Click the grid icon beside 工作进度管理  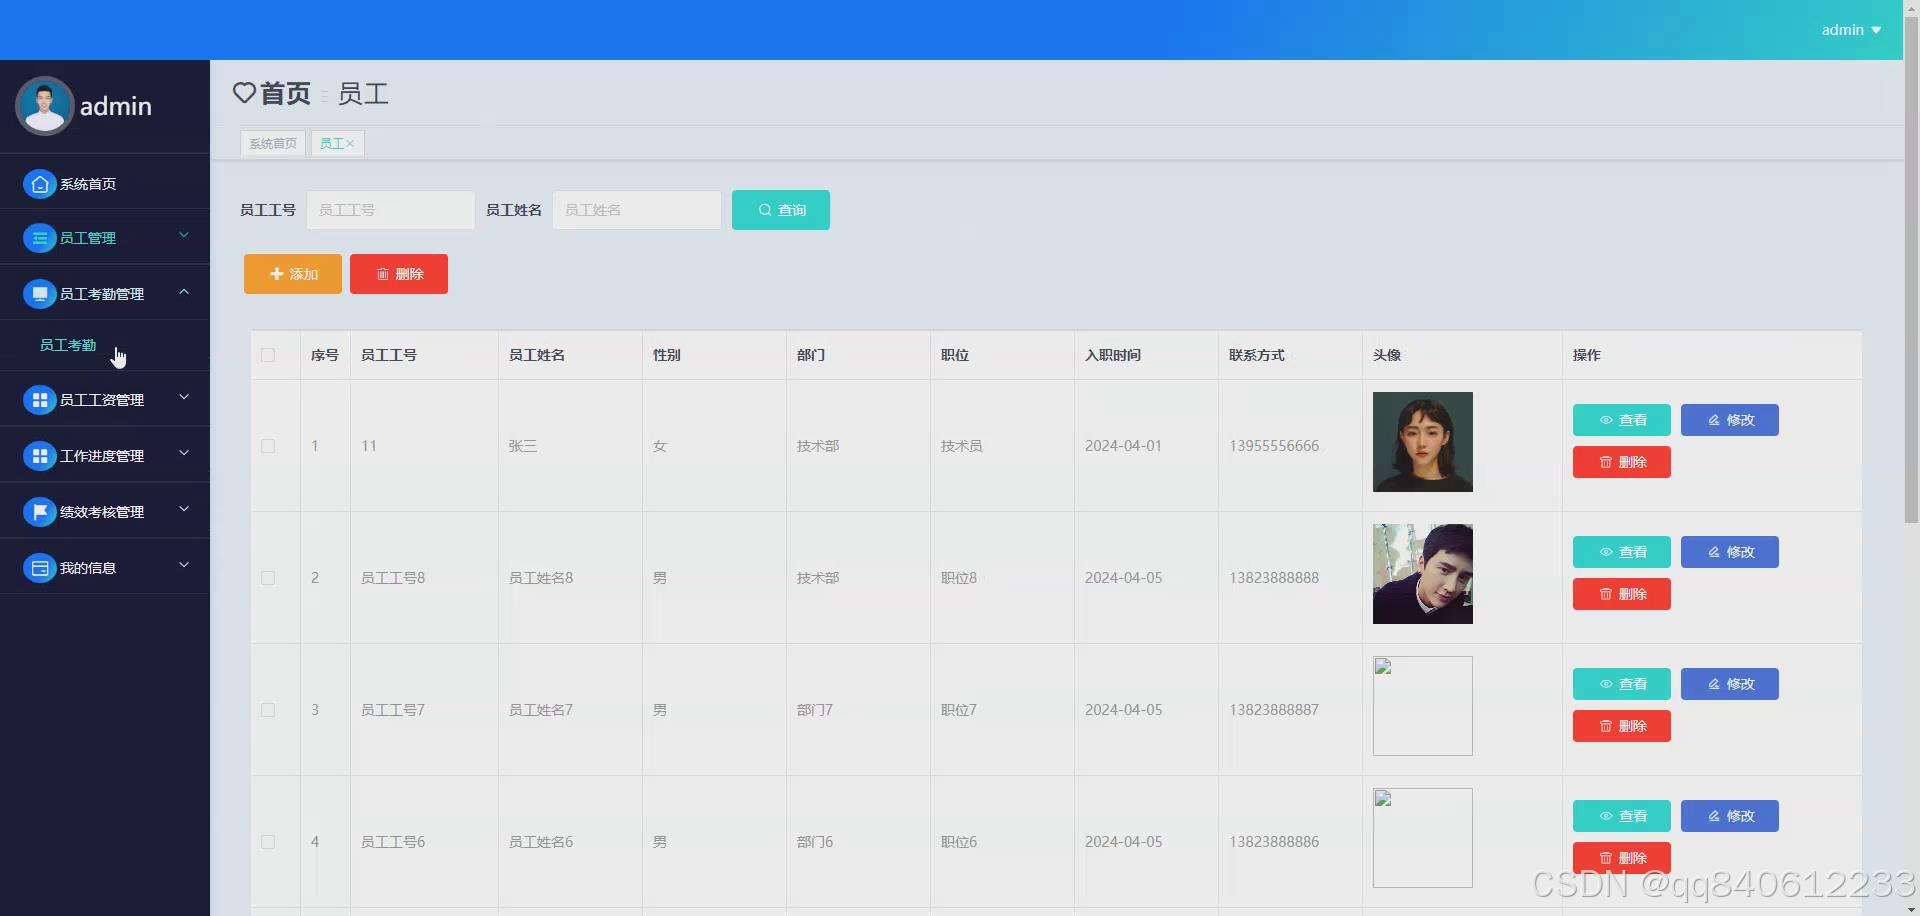pyautogui.click(x=39, y=456)
